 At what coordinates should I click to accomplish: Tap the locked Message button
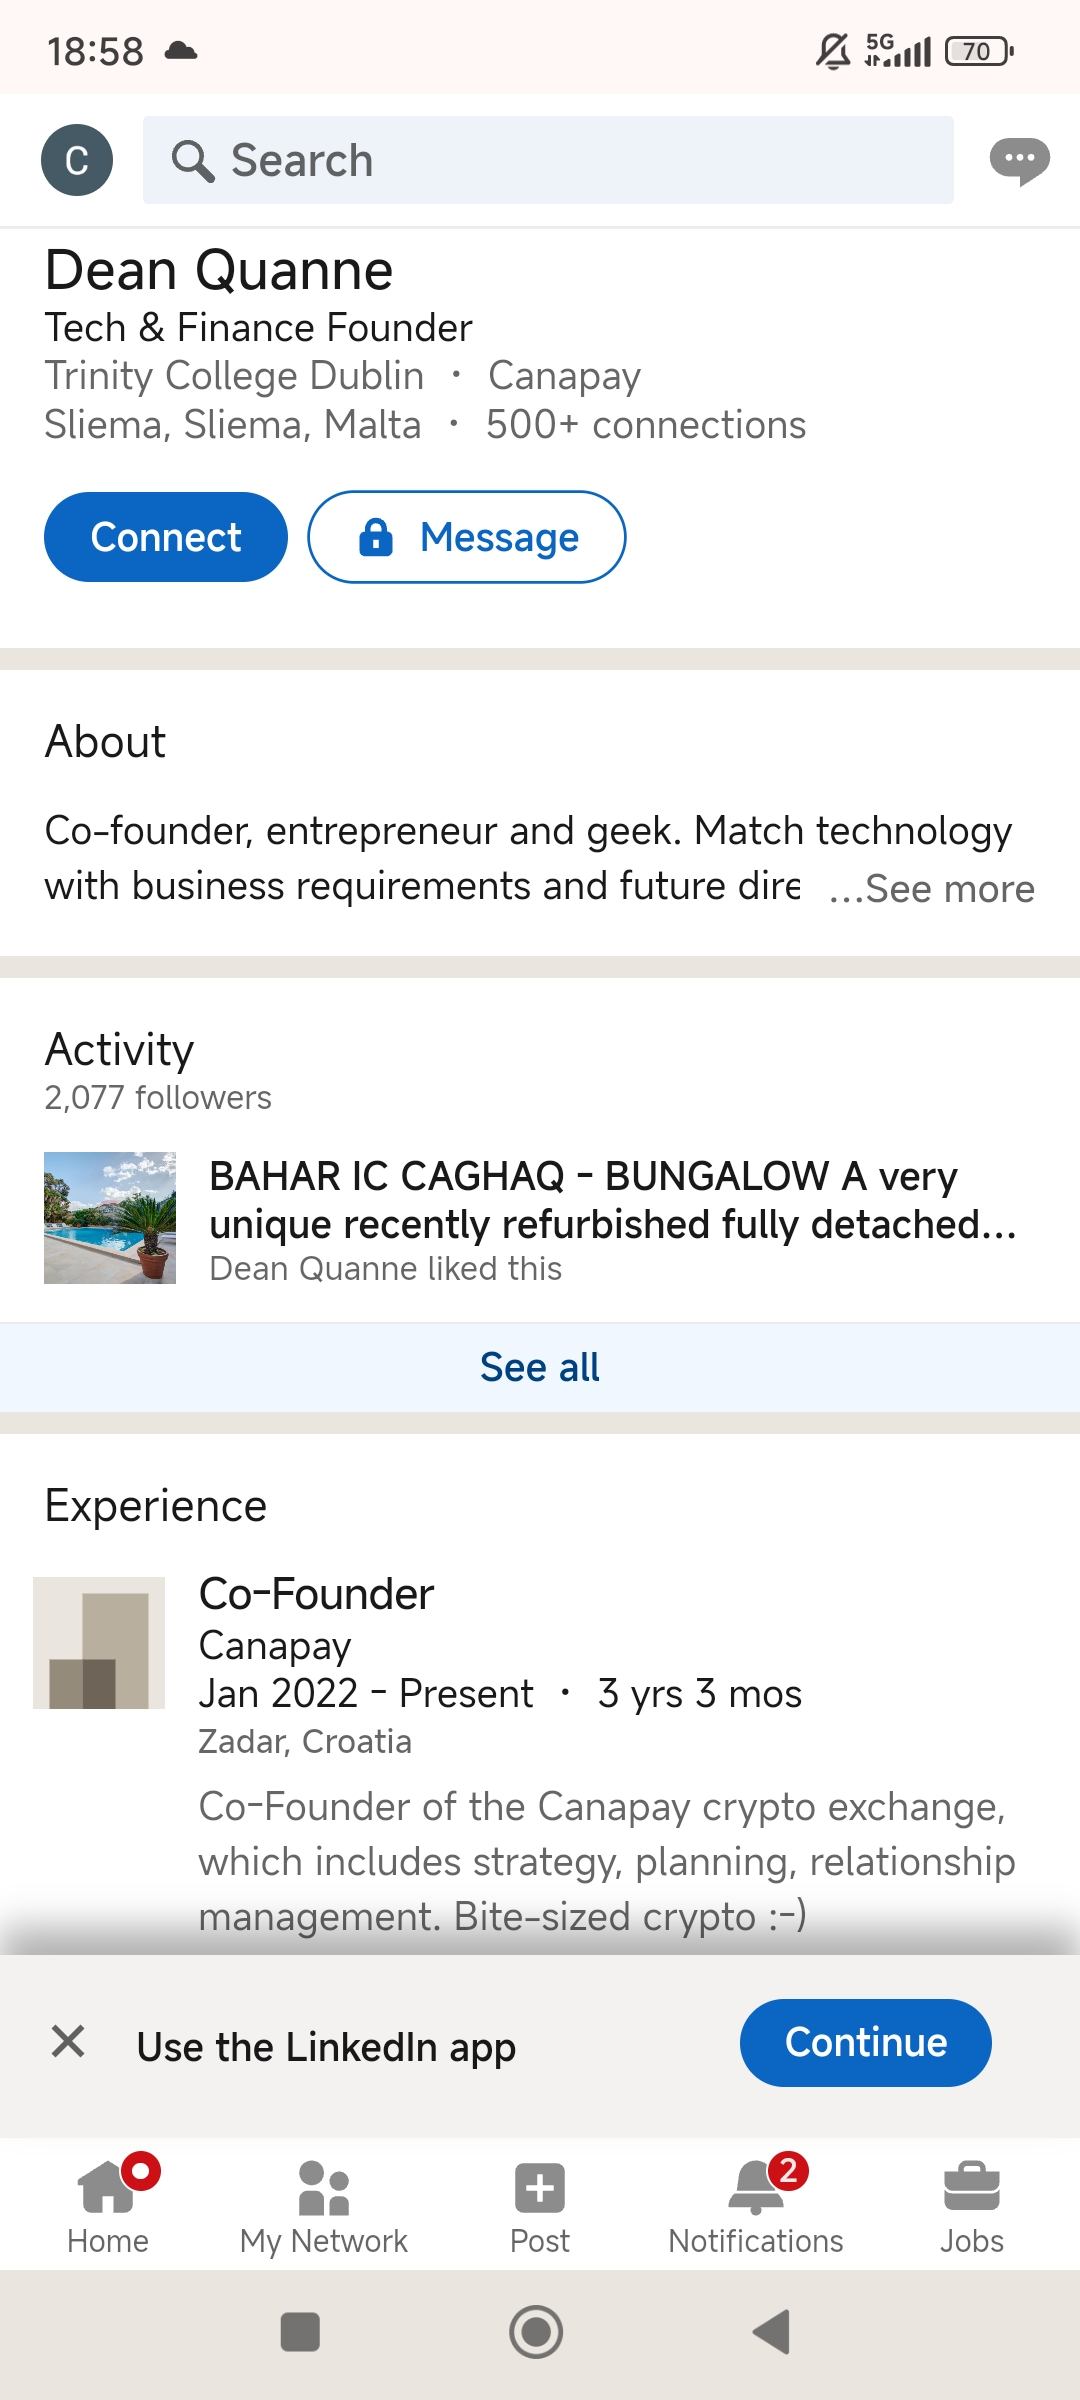click(x=467, y=537)
